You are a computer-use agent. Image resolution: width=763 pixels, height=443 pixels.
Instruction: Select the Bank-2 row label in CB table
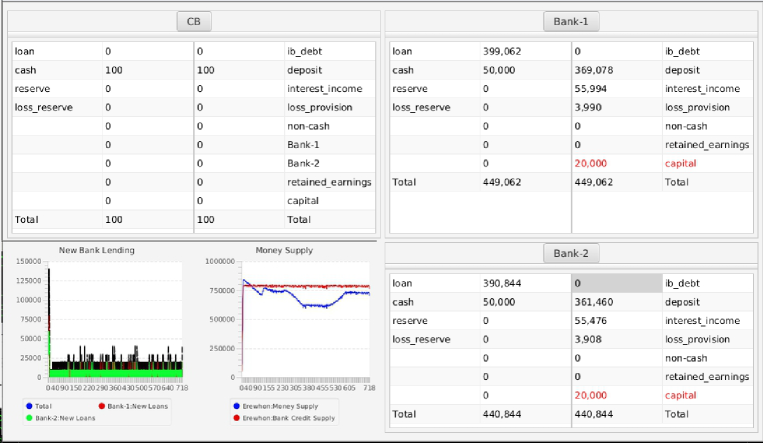tap(303, 163)
